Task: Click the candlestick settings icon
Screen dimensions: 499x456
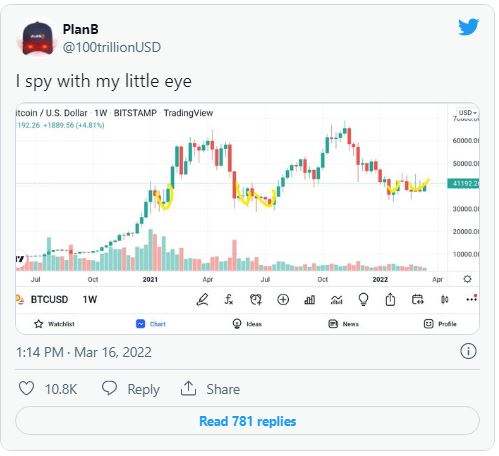Action: (444, 300)
